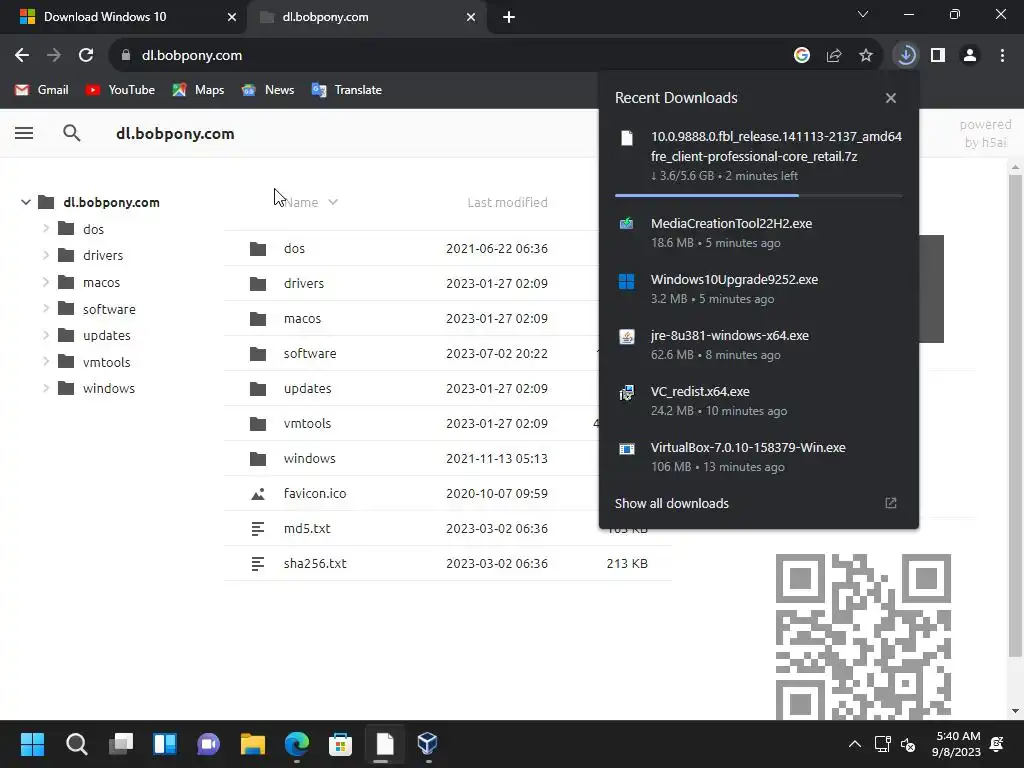
Task: Expand the vmtools folder in tree
Action: [46, 362]
